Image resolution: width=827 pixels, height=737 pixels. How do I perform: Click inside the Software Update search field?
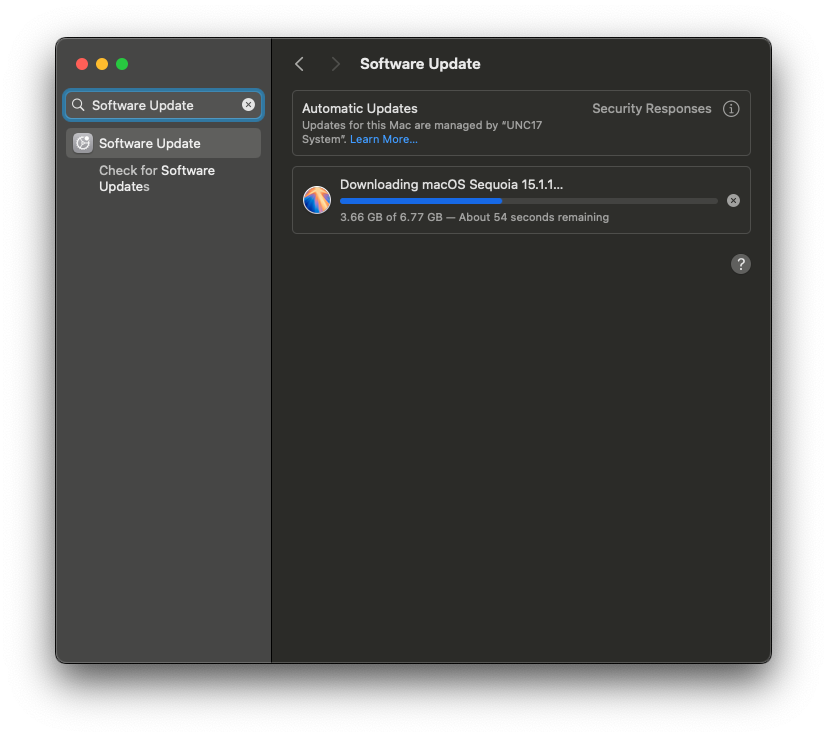[x=164, y=105]
